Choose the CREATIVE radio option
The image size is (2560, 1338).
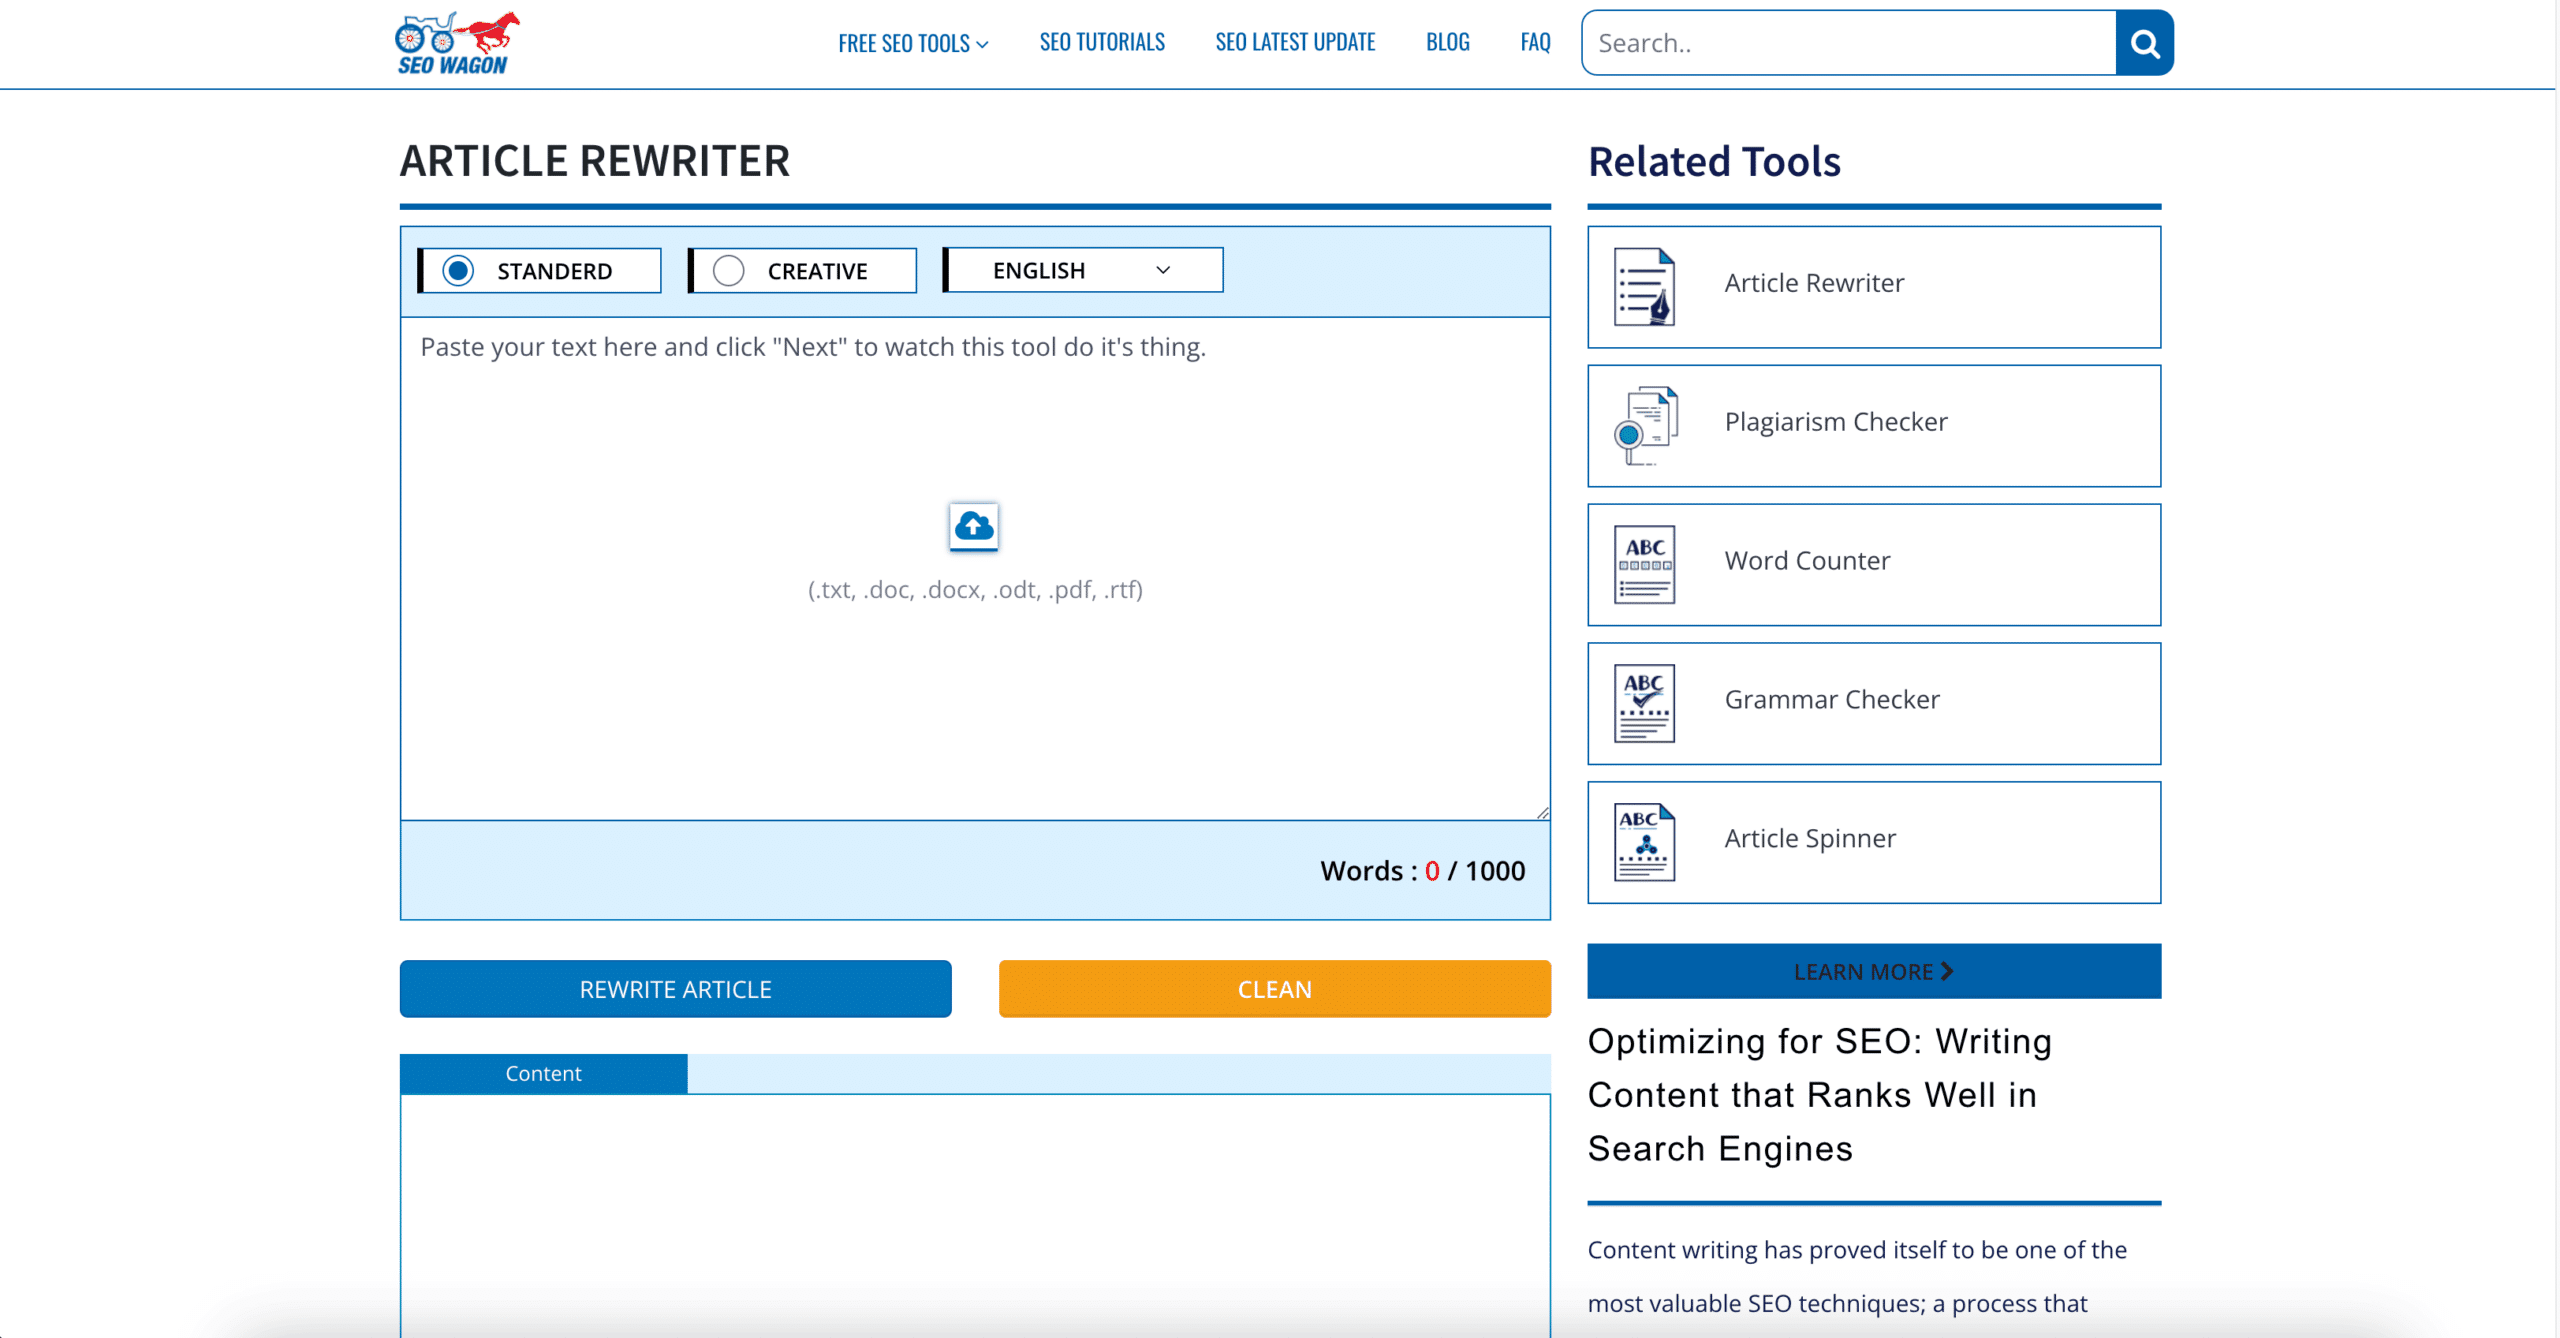pyautogui.click(x=729, y=271)
